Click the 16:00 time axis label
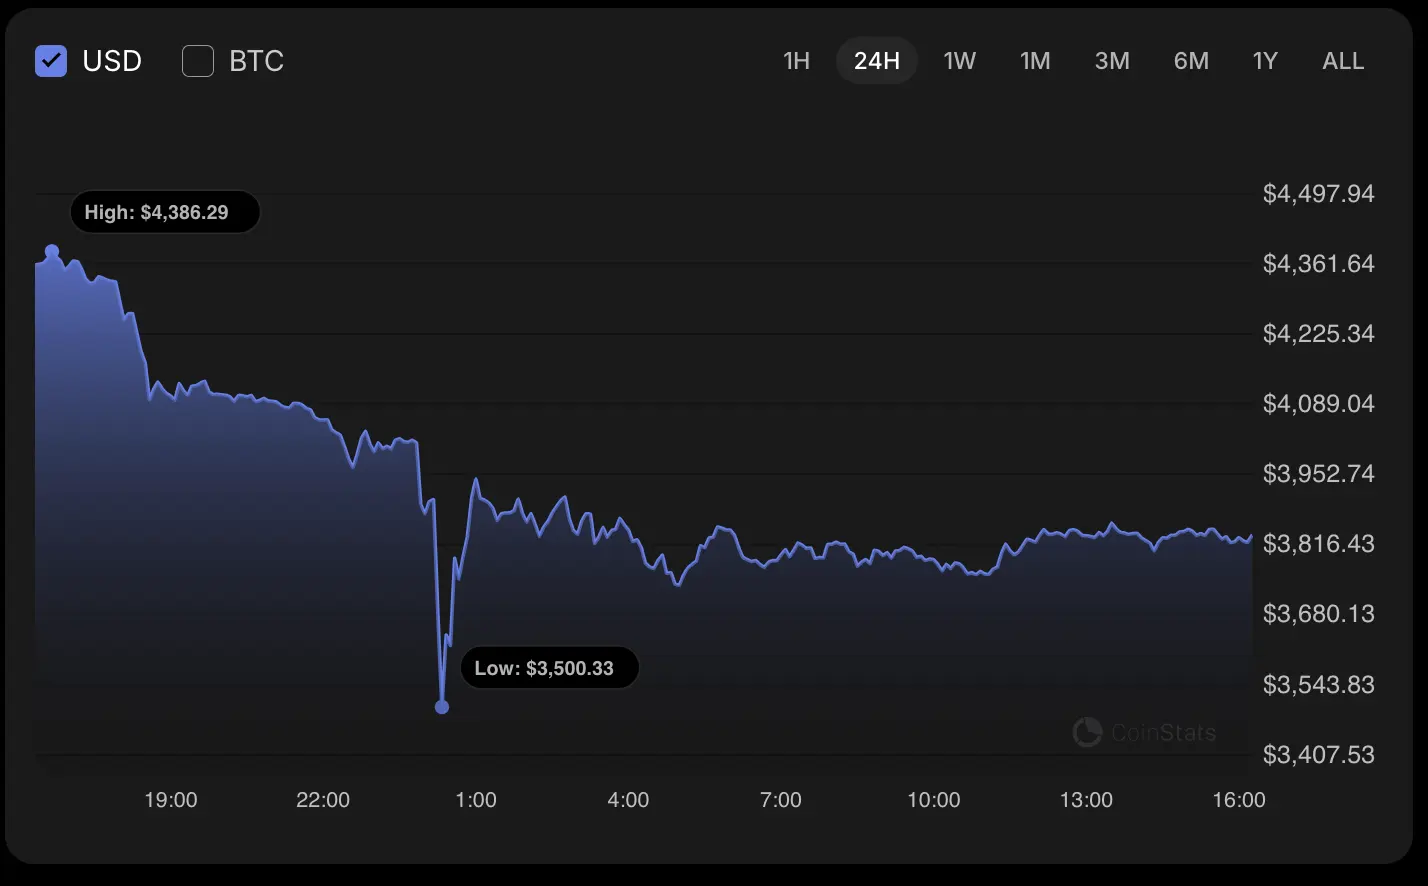Viewport: 1428px width, 886px height. click(1239, 800)
